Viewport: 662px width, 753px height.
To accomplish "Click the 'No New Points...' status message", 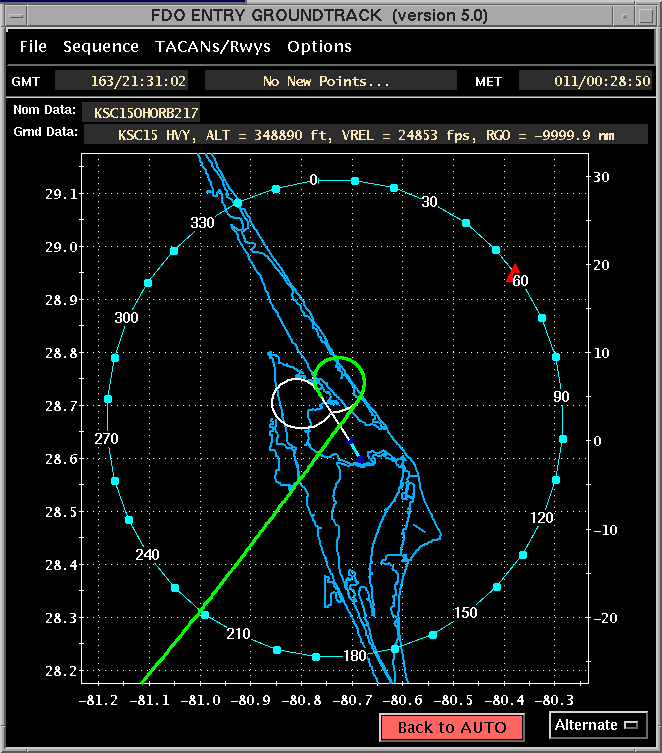I will click(326, 82).
